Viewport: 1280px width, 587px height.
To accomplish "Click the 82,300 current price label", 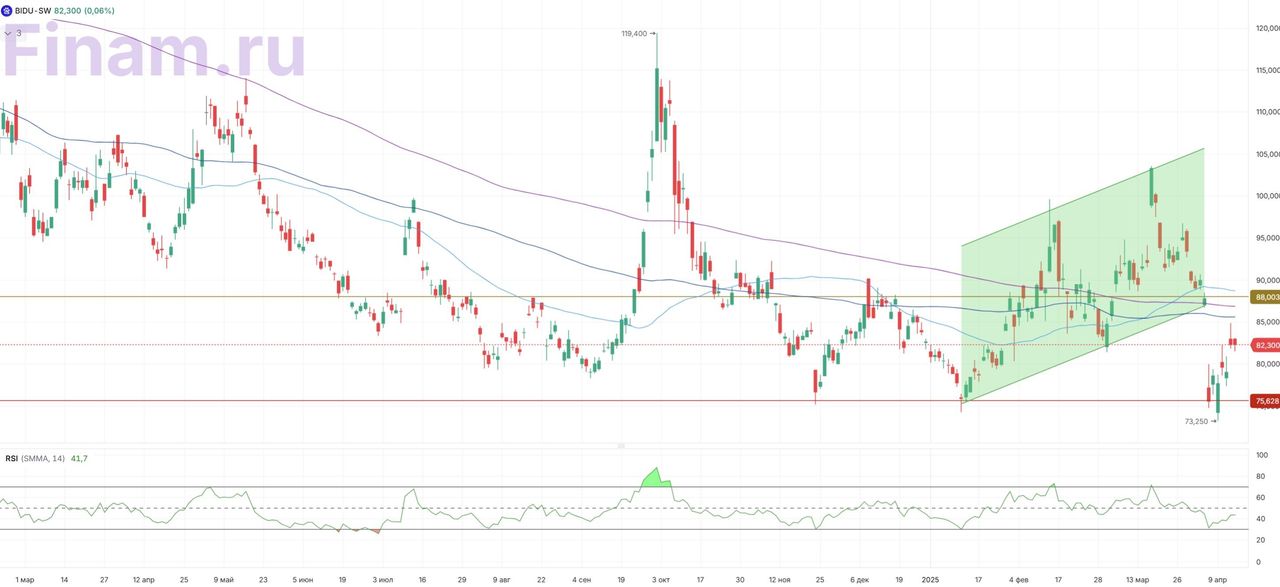I will (1266, 345).
